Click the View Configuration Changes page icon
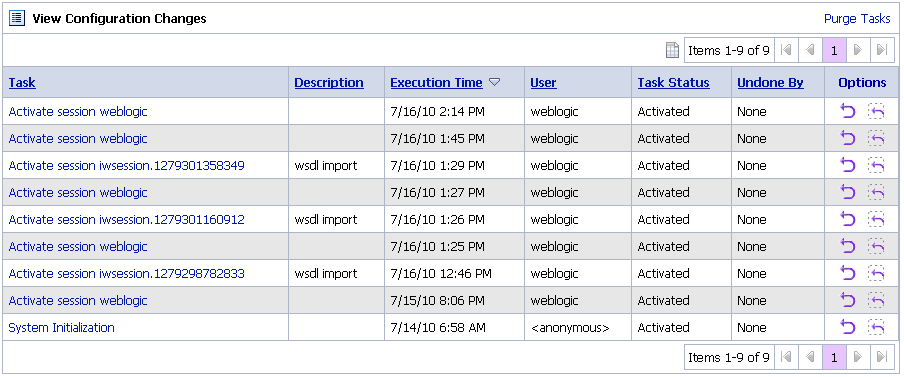This screenshot has height=377, width=904. coord(17,18)
